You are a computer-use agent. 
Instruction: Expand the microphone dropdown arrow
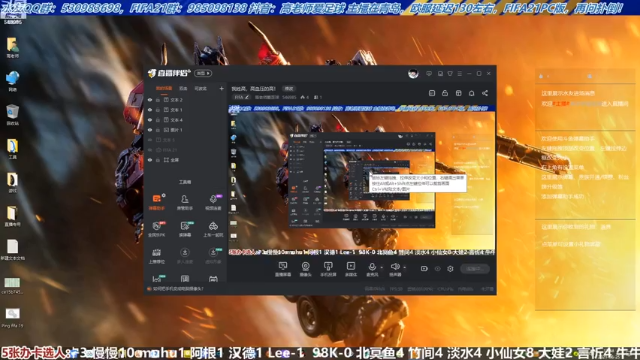[x=382, y=268]
